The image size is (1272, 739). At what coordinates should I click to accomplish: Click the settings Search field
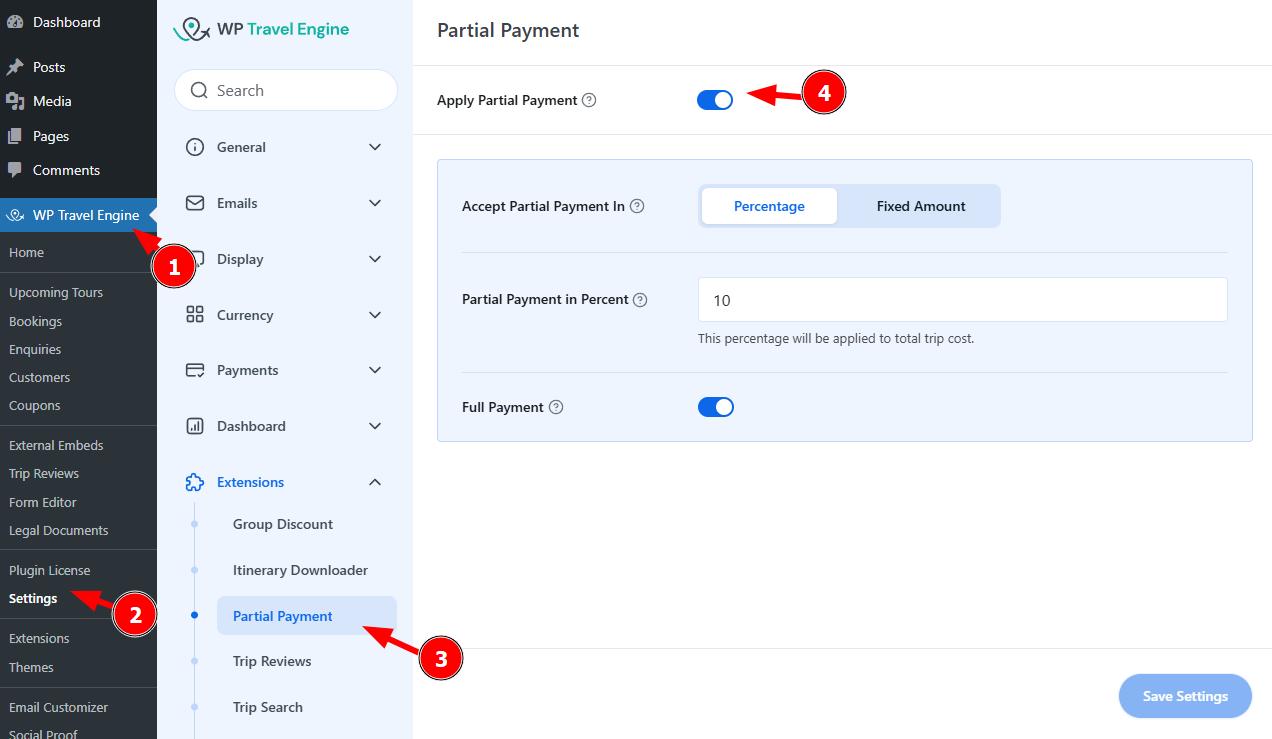coord(286,90)
